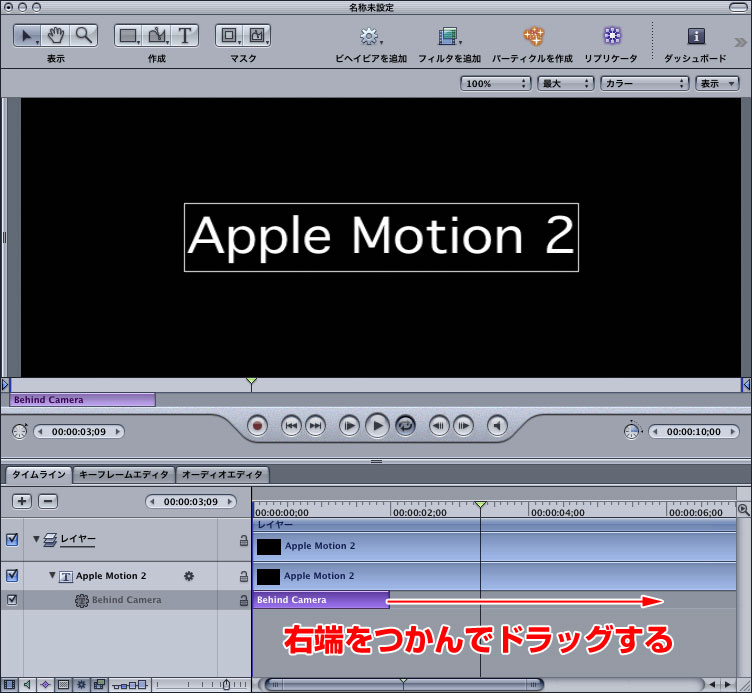Toggle the Apple Motion 2 text checkbox
The image size is (752, 693).
[x=12, y=576]
